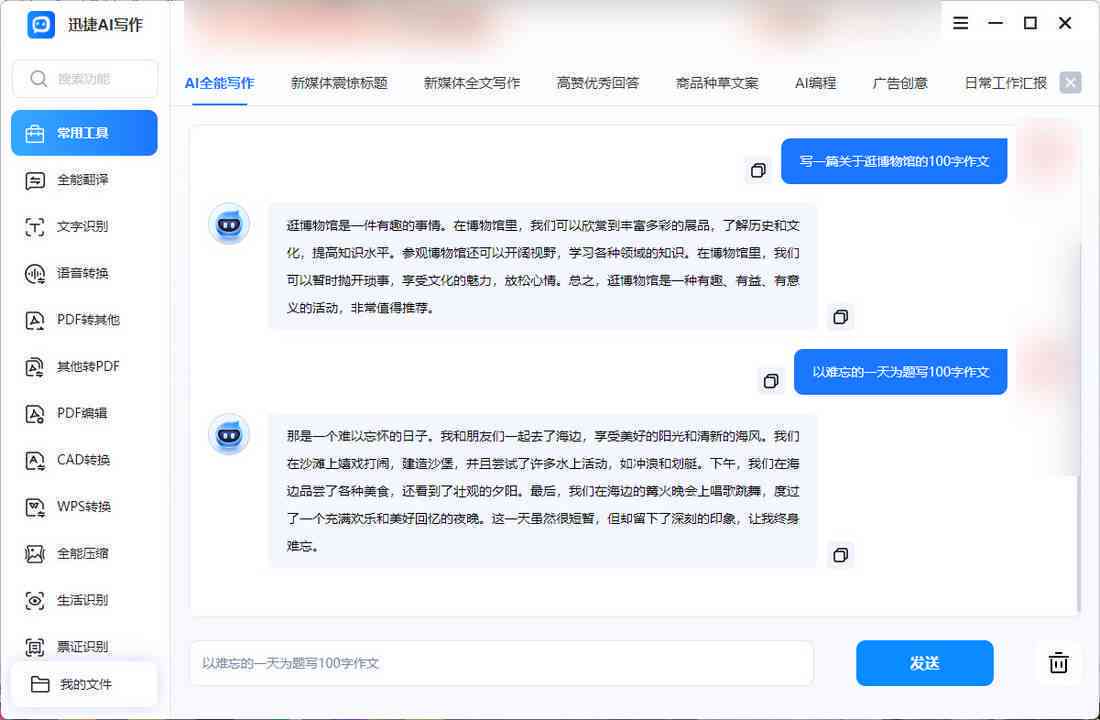Focus the 搜索功能 search field
The image size is (1100, 720).
point(85,79)
